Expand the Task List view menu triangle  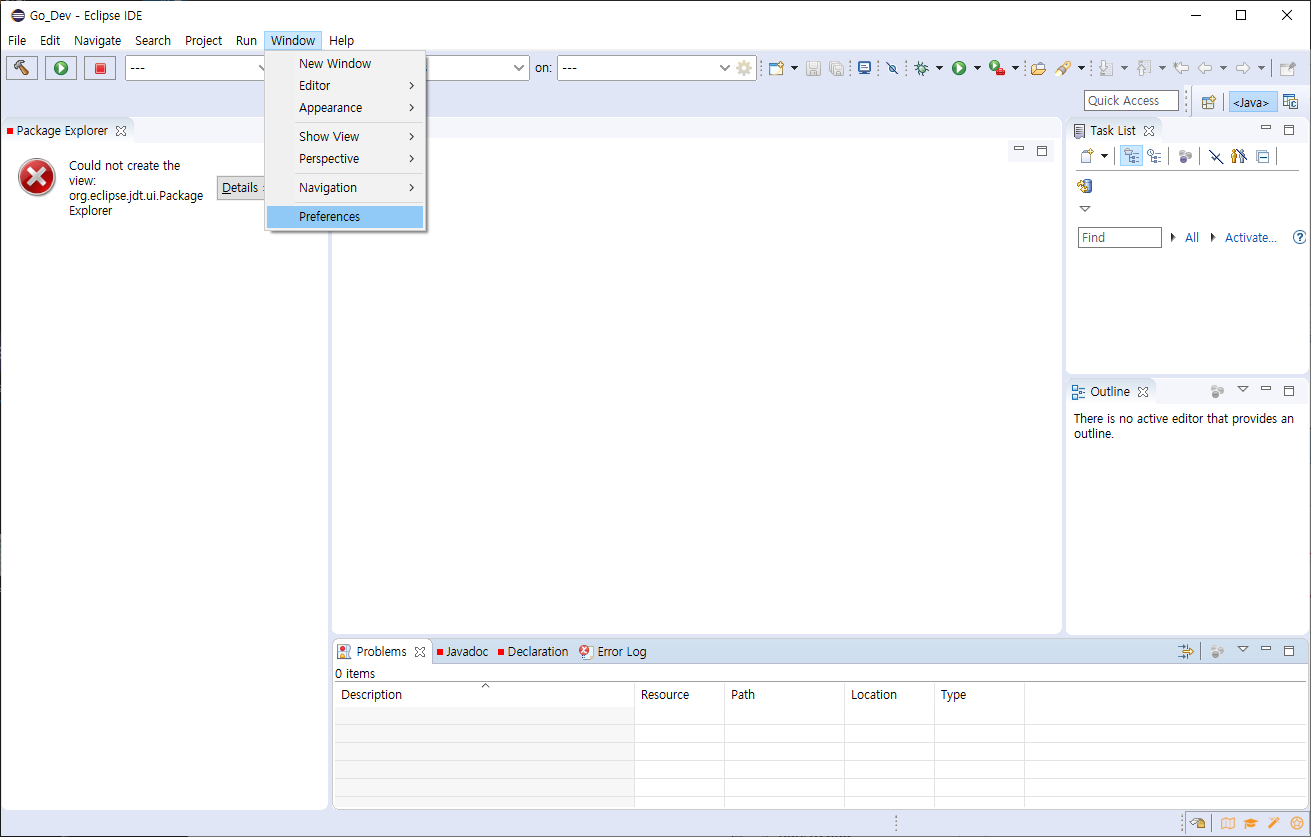[x=1085, y=209]
